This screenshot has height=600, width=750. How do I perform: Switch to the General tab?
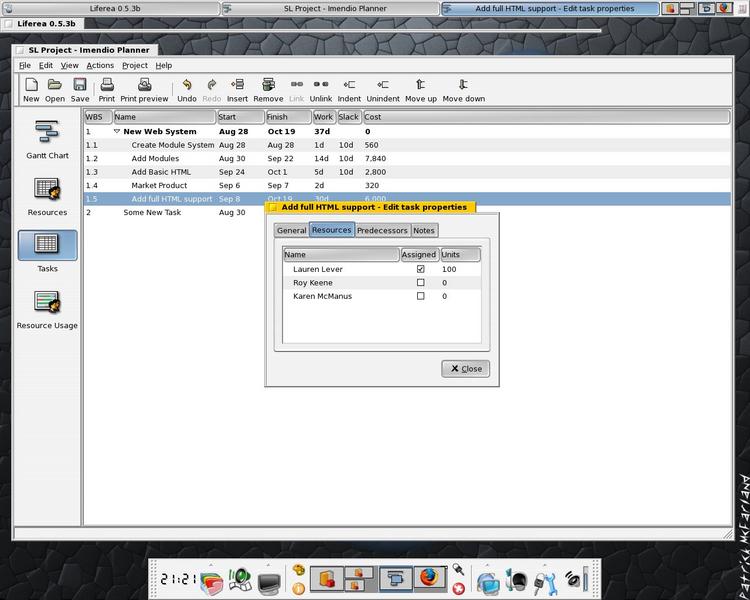tap(291, 230)
